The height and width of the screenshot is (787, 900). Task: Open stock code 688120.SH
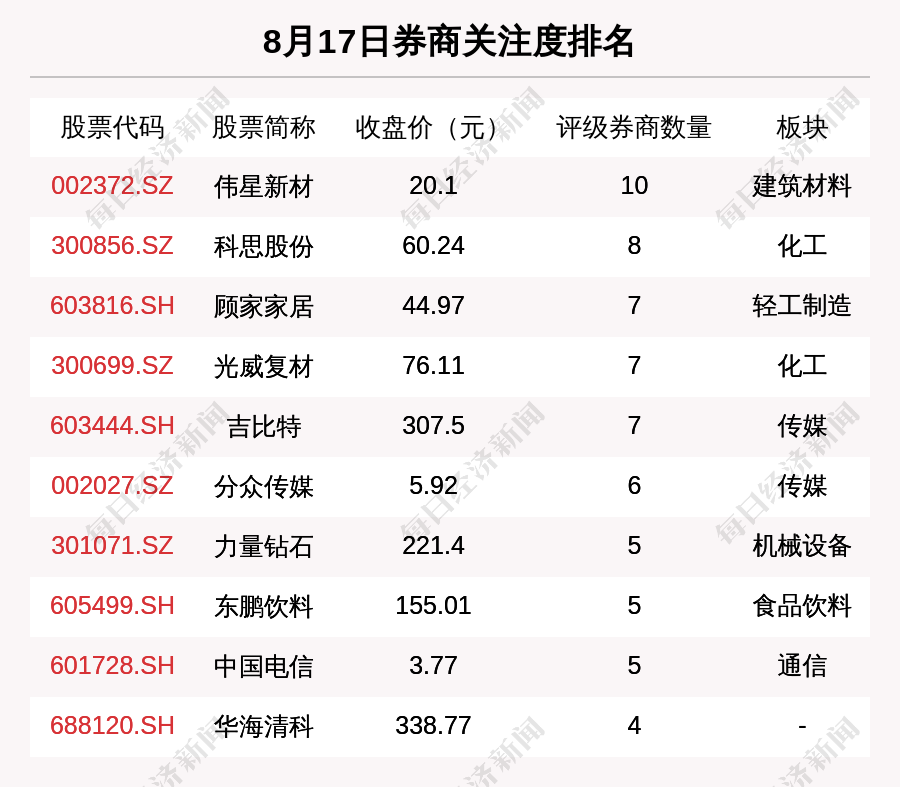112,726
